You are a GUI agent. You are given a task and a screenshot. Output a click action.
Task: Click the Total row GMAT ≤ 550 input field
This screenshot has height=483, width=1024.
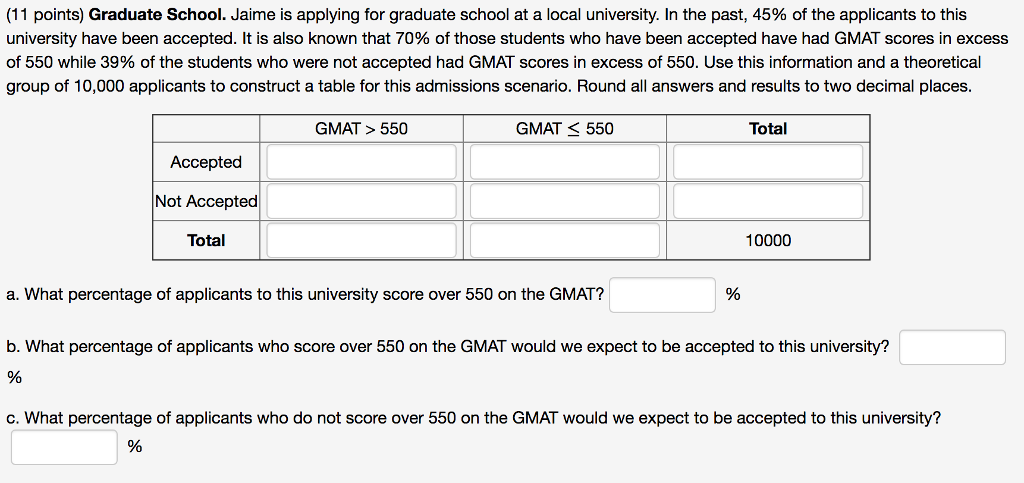coord(565,240)
